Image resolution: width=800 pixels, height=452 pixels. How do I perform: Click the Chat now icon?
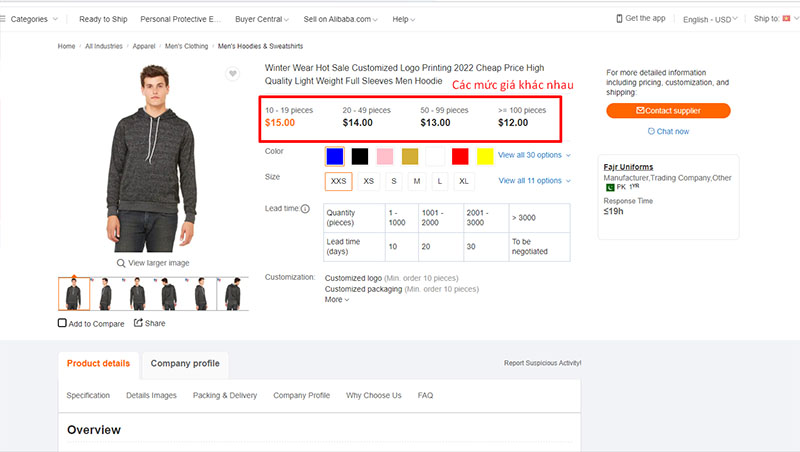point(651,131)
